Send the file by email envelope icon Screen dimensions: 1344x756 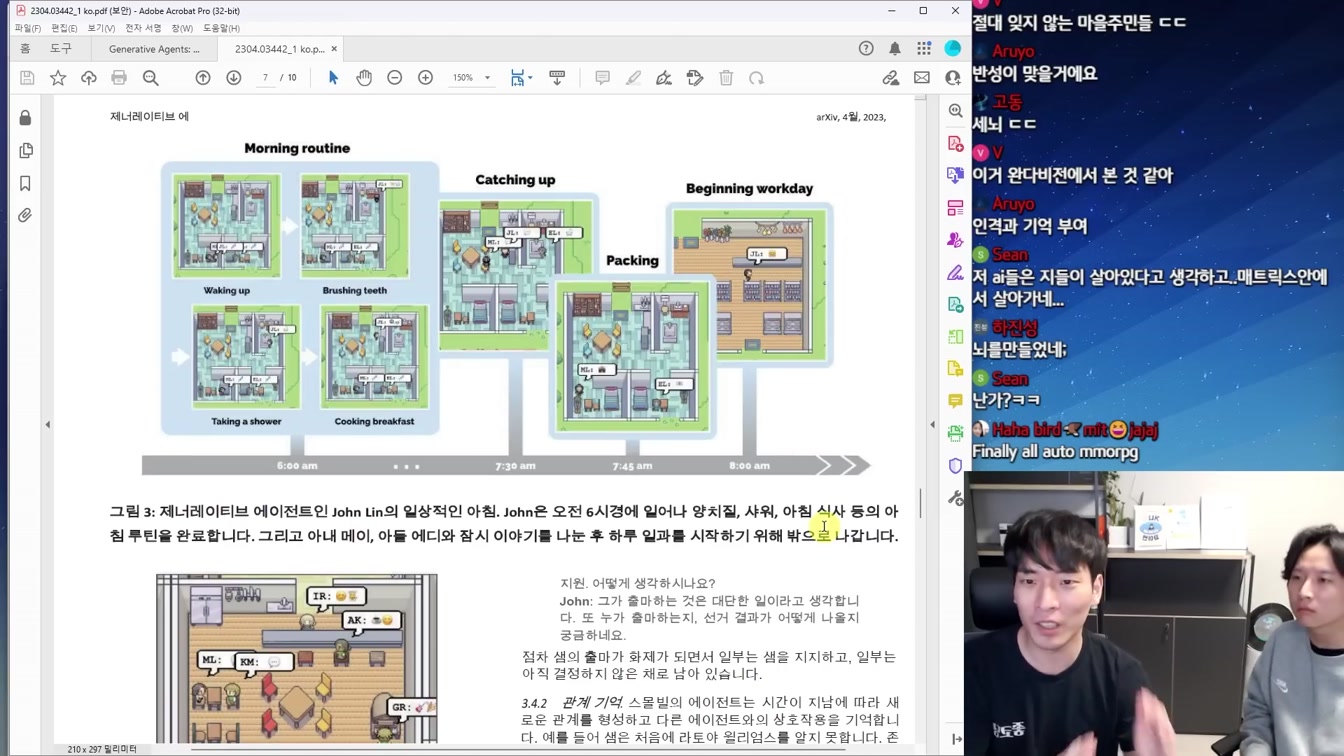point(922,78)
